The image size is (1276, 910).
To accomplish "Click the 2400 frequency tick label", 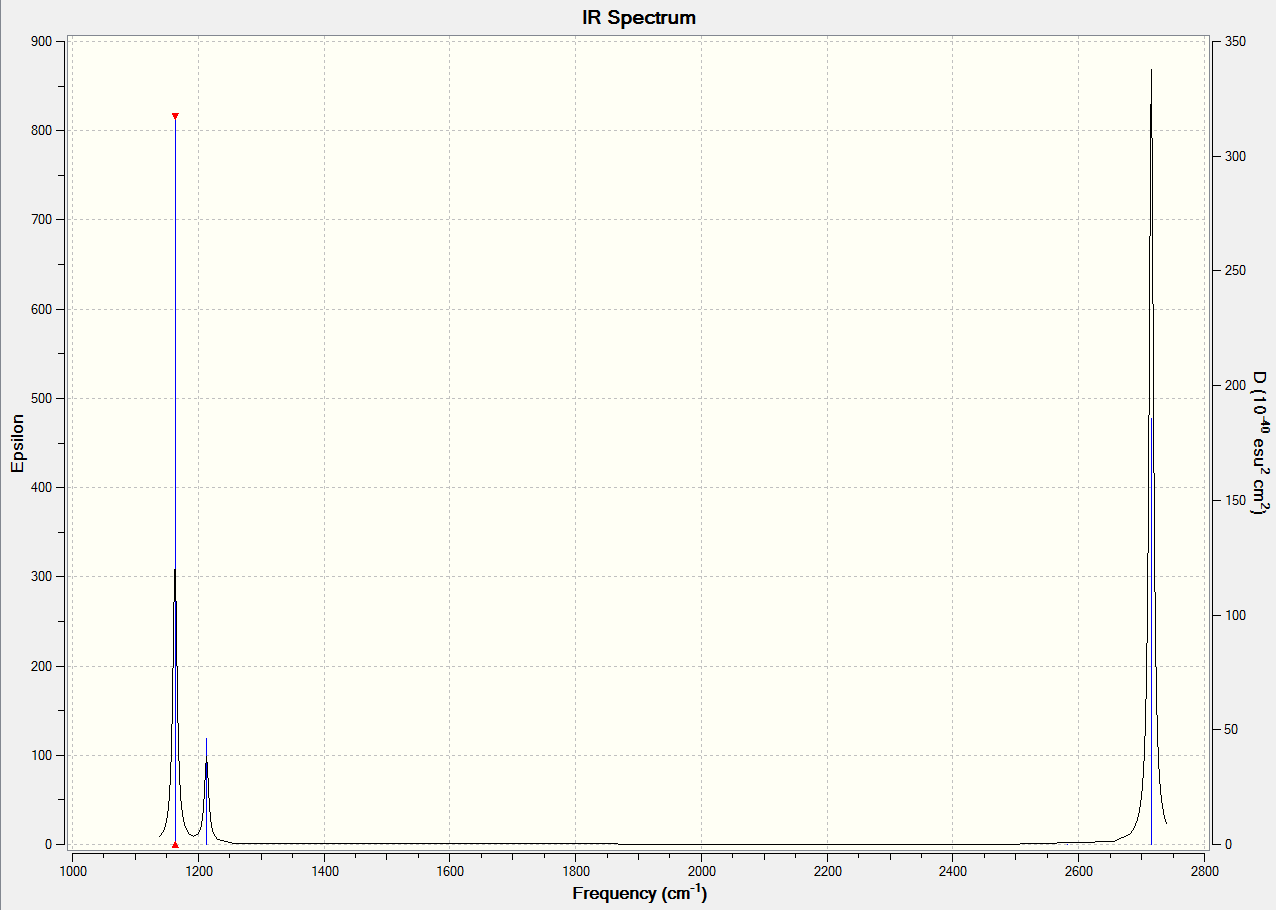I will click(x=952, y=870).
